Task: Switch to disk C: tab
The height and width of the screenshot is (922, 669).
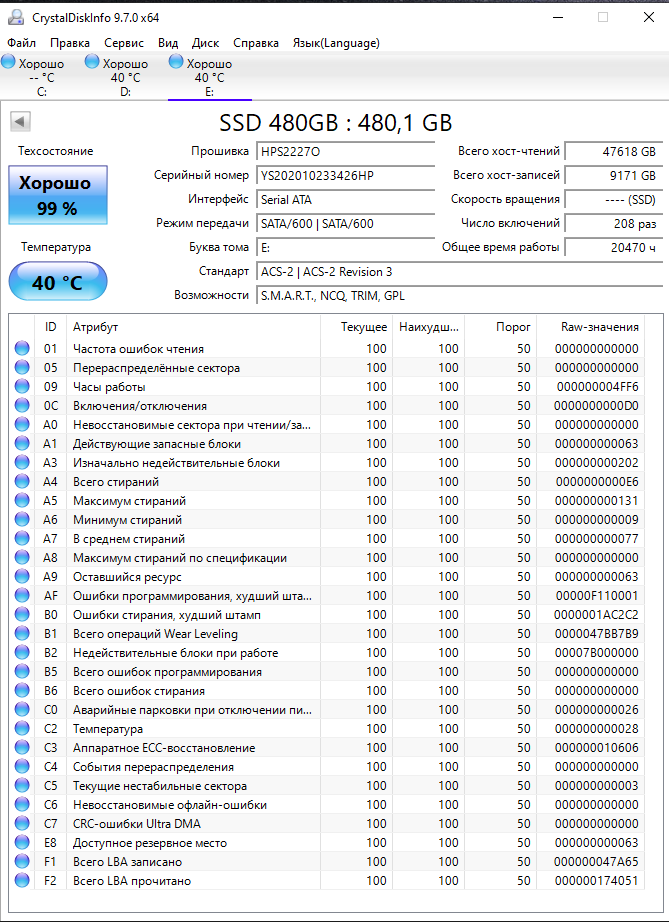Action: click(42, 76)
